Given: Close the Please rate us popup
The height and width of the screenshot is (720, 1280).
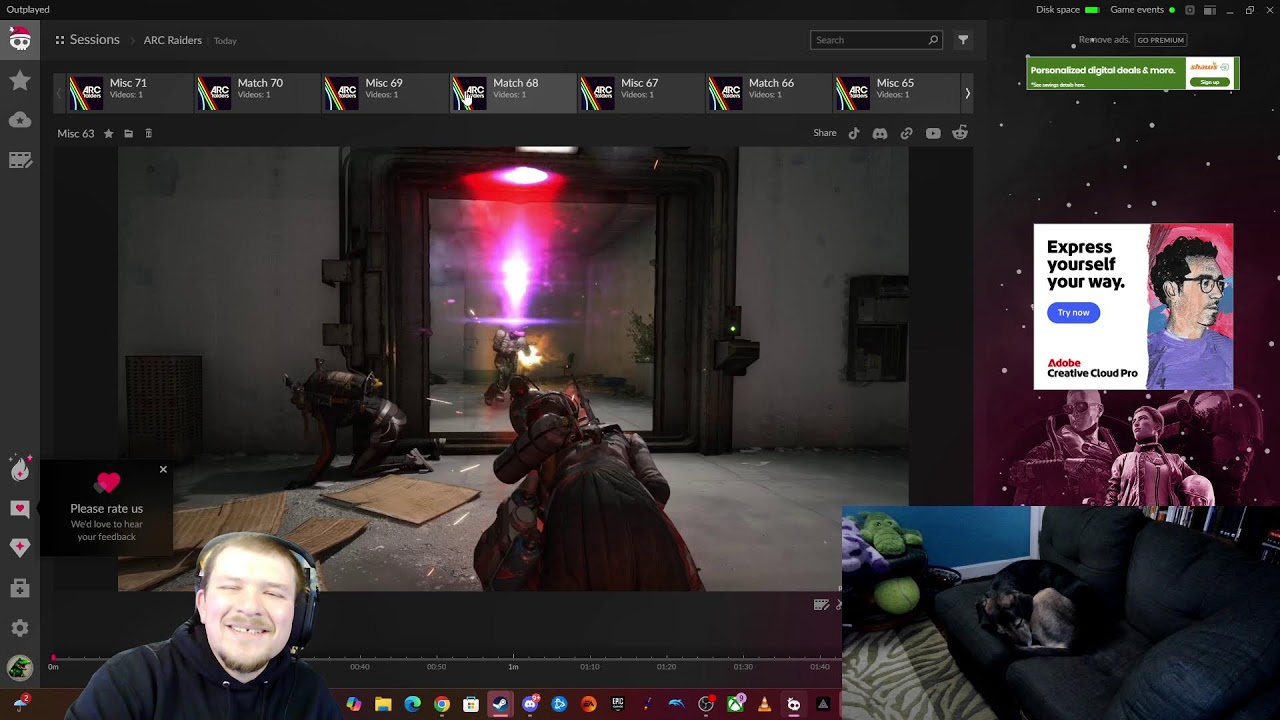Looking at the screenshot, I should [163, 469].
